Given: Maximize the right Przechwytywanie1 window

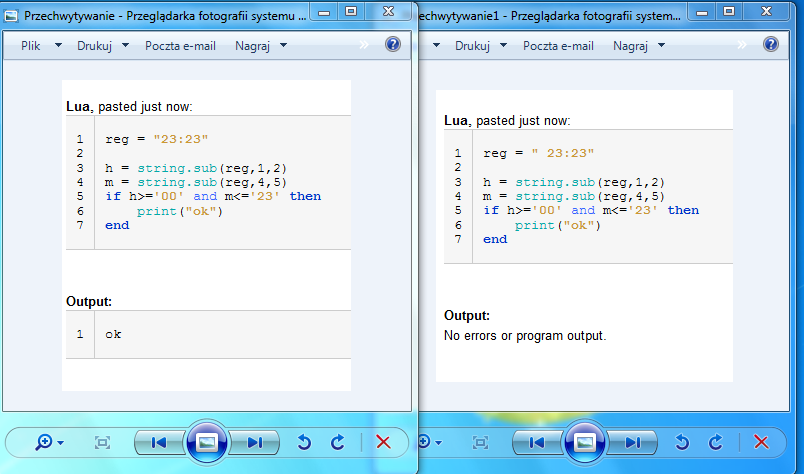Looking at the screenshot, I should 729,11.
